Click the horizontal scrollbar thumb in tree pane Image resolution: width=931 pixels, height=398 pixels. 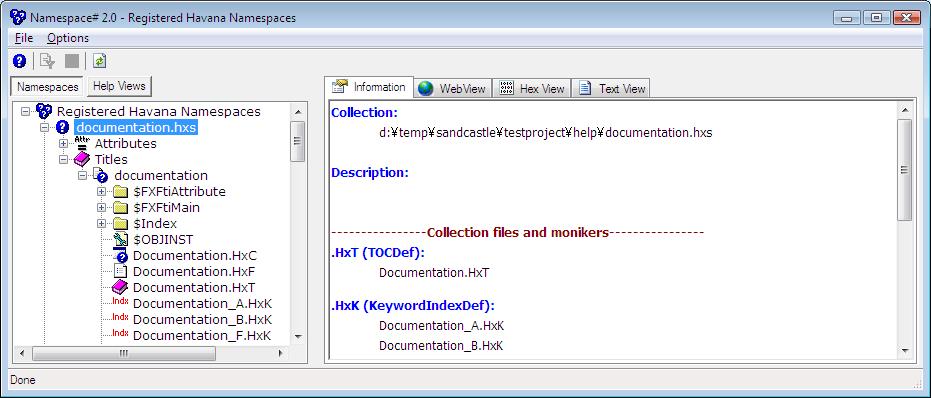coord(124,353)
